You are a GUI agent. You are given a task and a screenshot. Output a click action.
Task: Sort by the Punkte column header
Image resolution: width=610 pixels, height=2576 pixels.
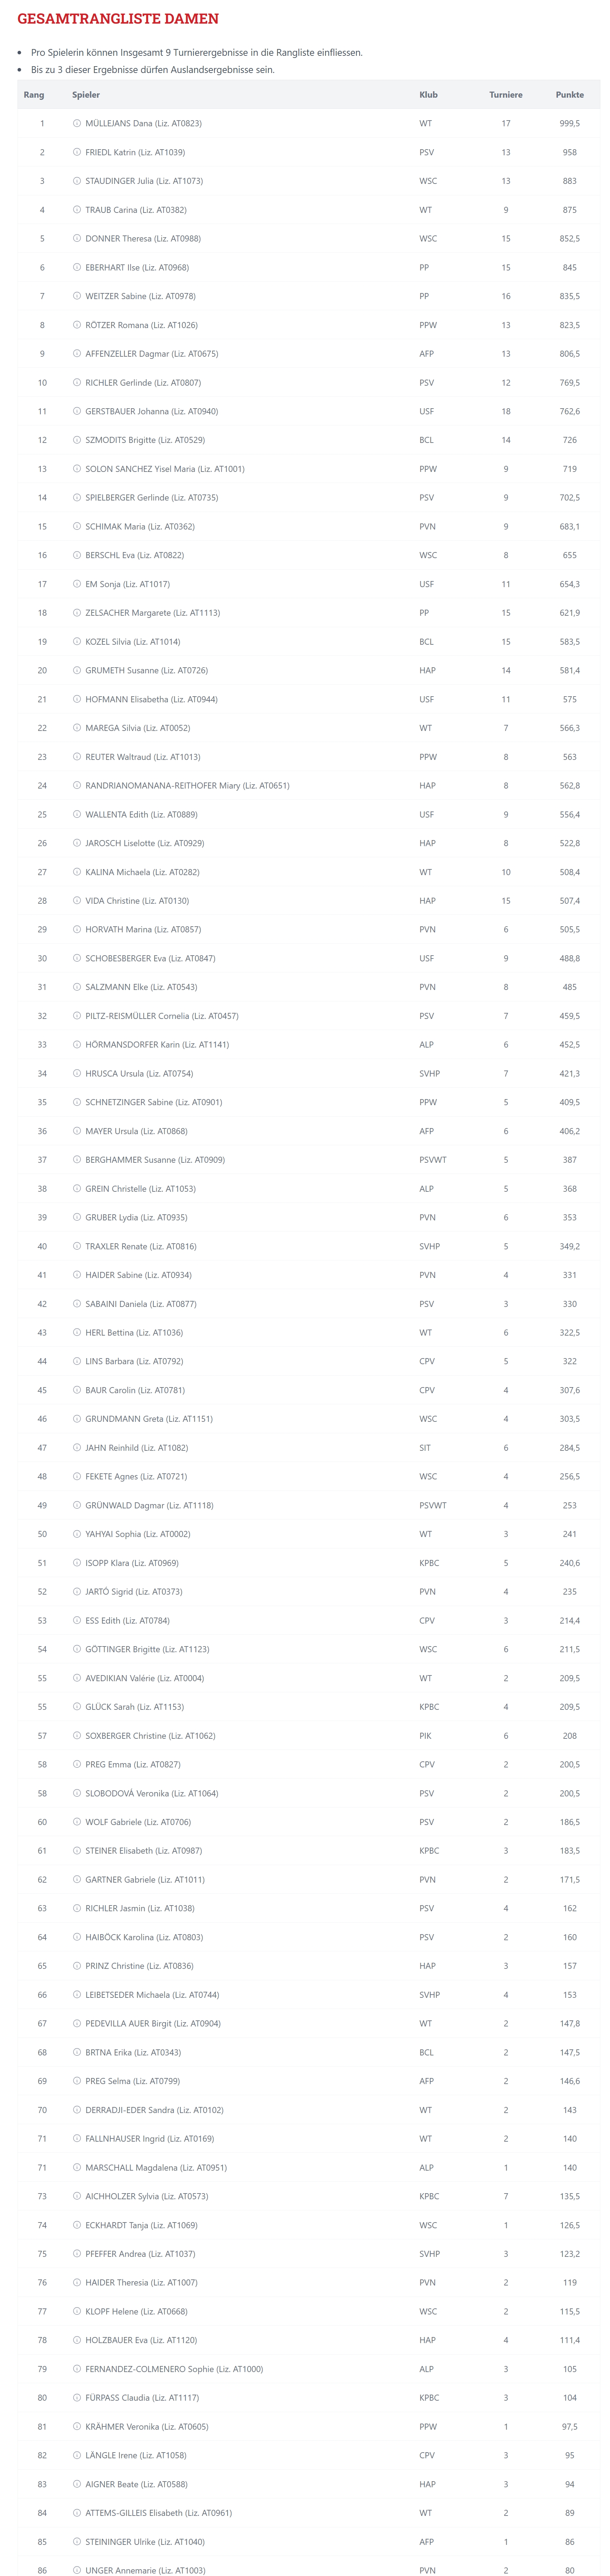pyautogui.click(x=569, y=95)
